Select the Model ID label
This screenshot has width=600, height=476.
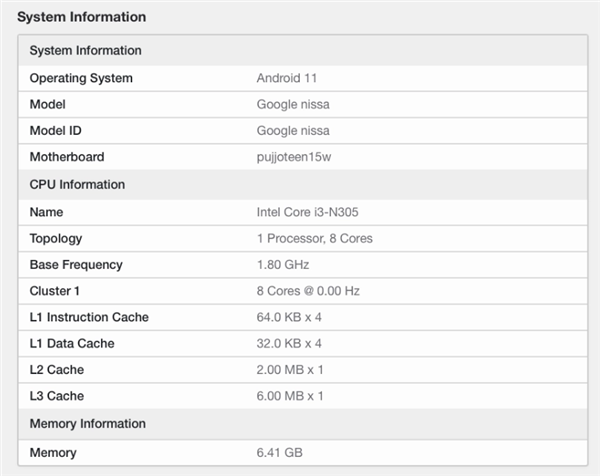[x=55, y=130]
